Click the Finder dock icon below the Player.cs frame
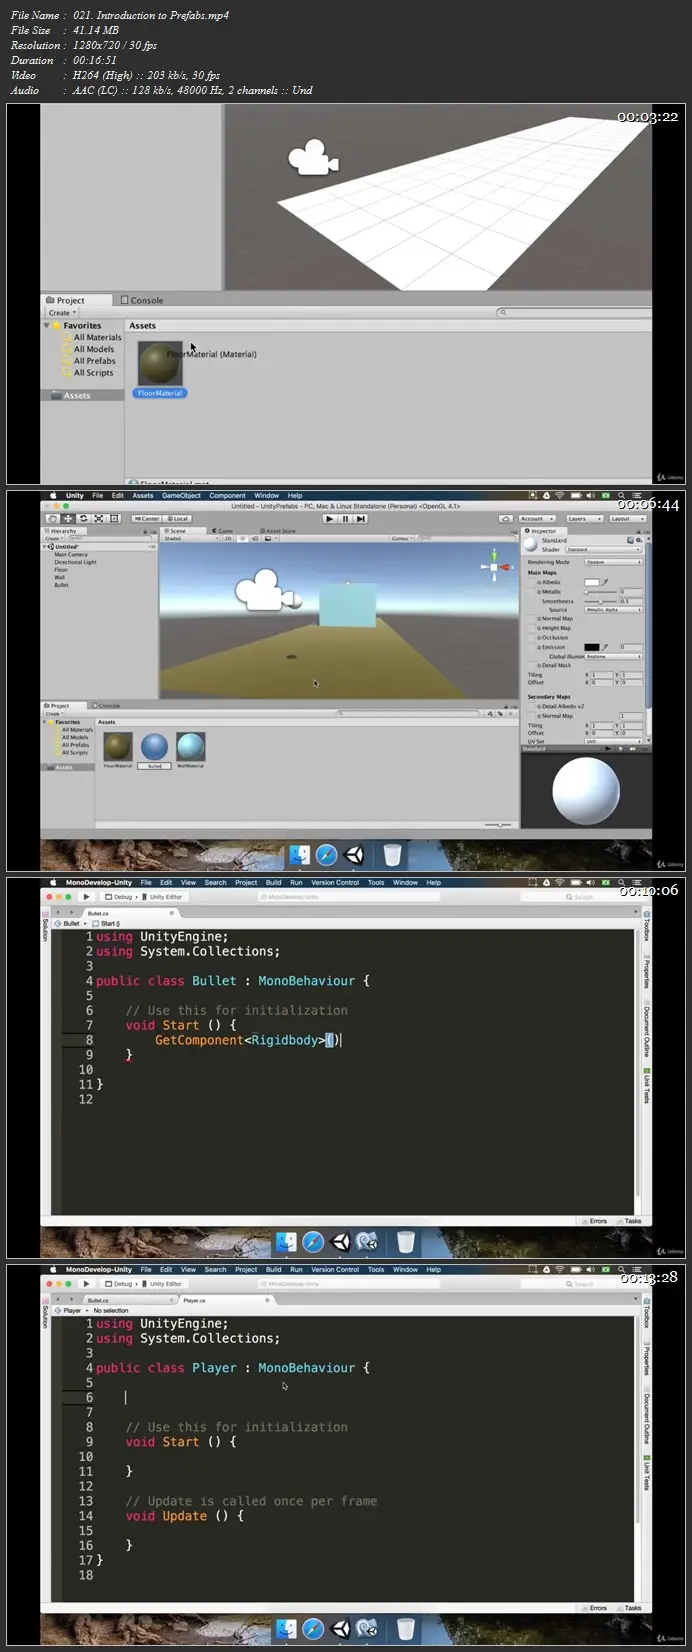This screenshot has height=1652, width=692. [x=286, y=1629]
